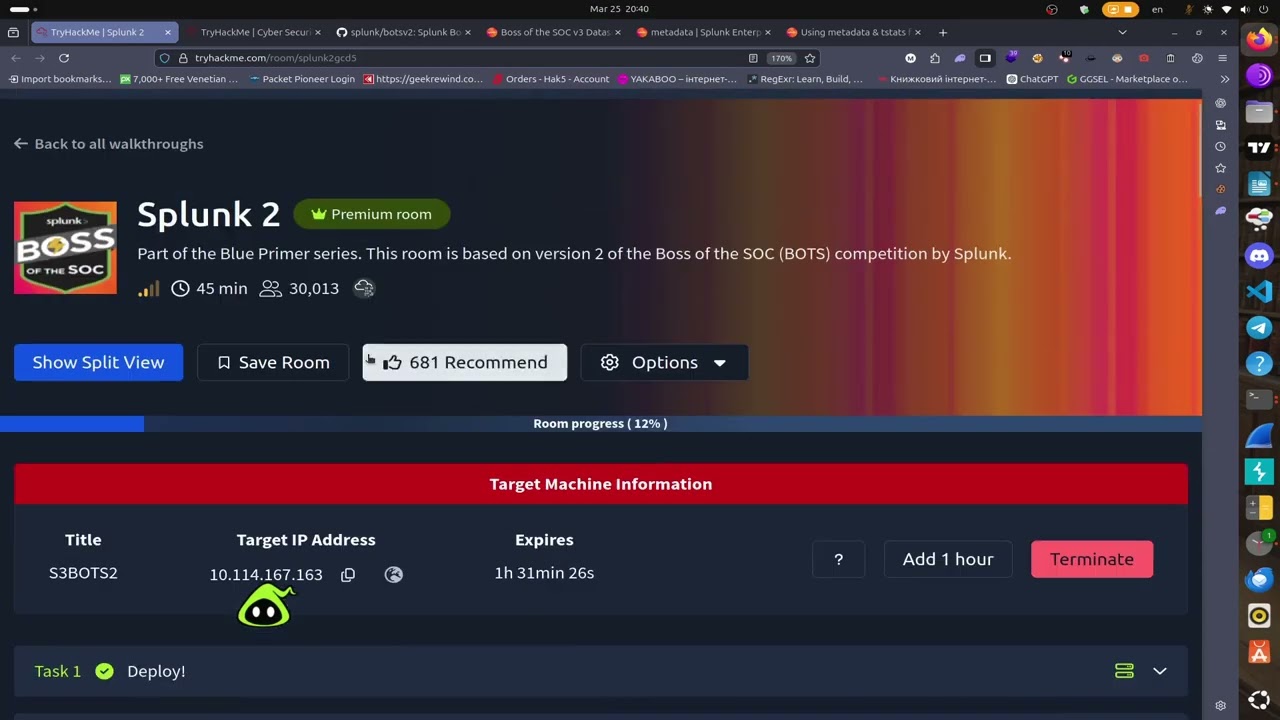Launch Visual Studio Code from the dock
The image size is (1280, 720).
point(1259,292)
